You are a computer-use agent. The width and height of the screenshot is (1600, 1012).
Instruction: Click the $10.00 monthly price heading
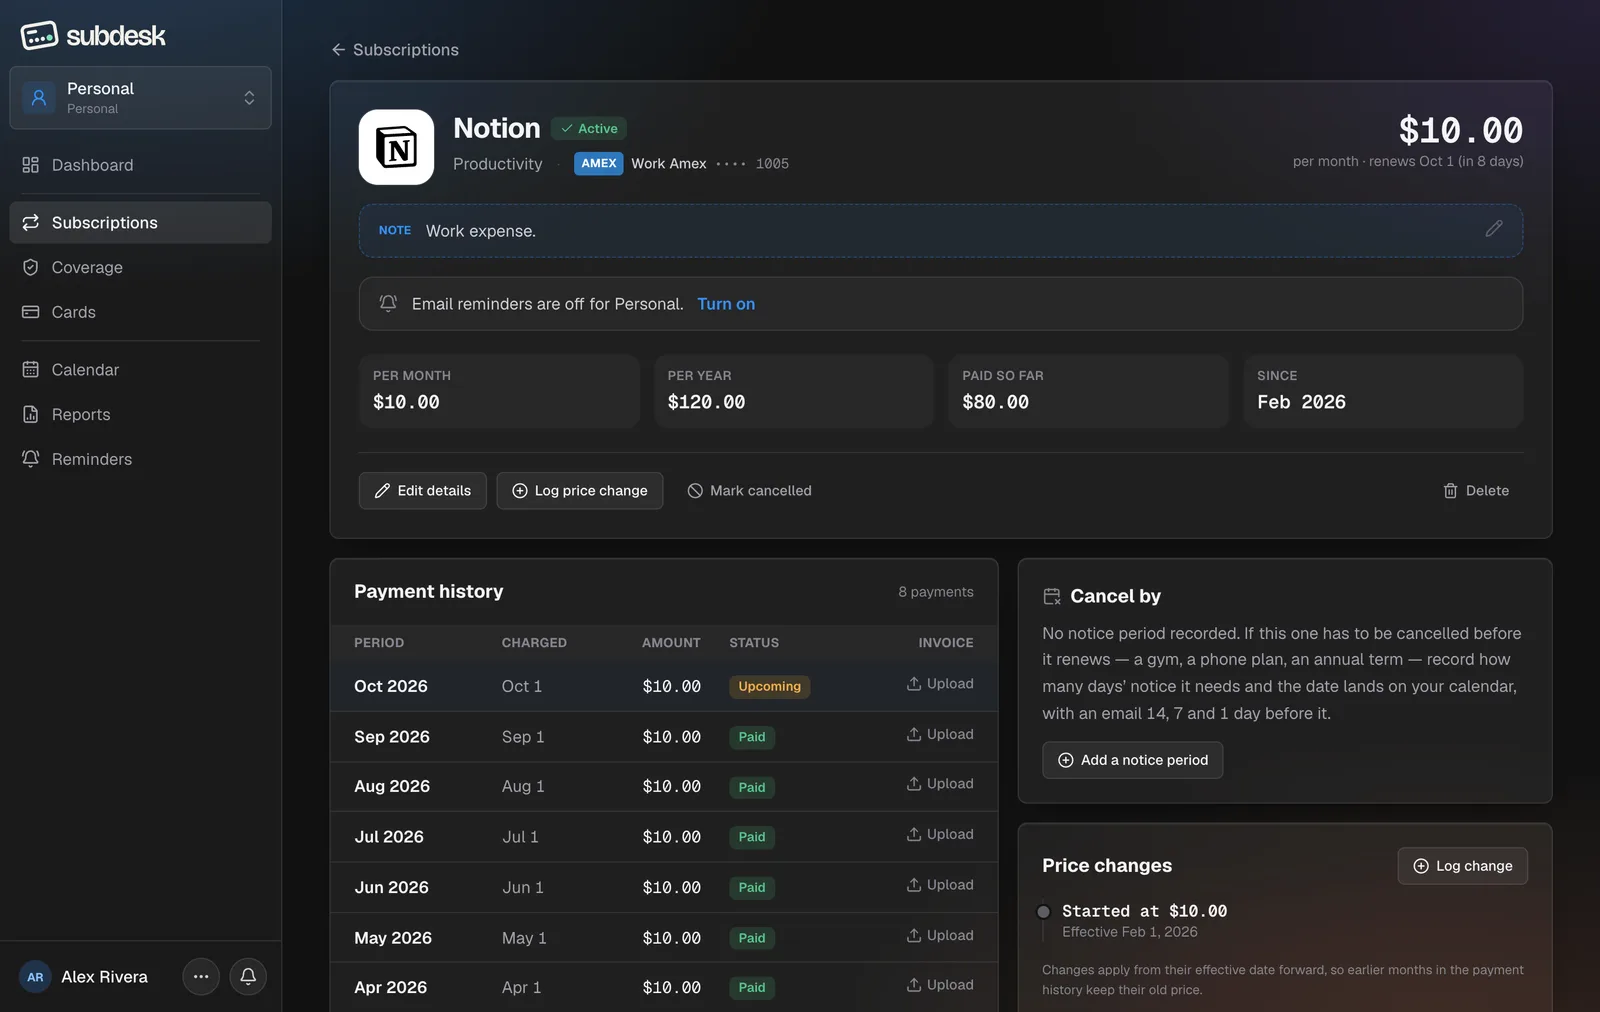click(x=1460, y=130)
